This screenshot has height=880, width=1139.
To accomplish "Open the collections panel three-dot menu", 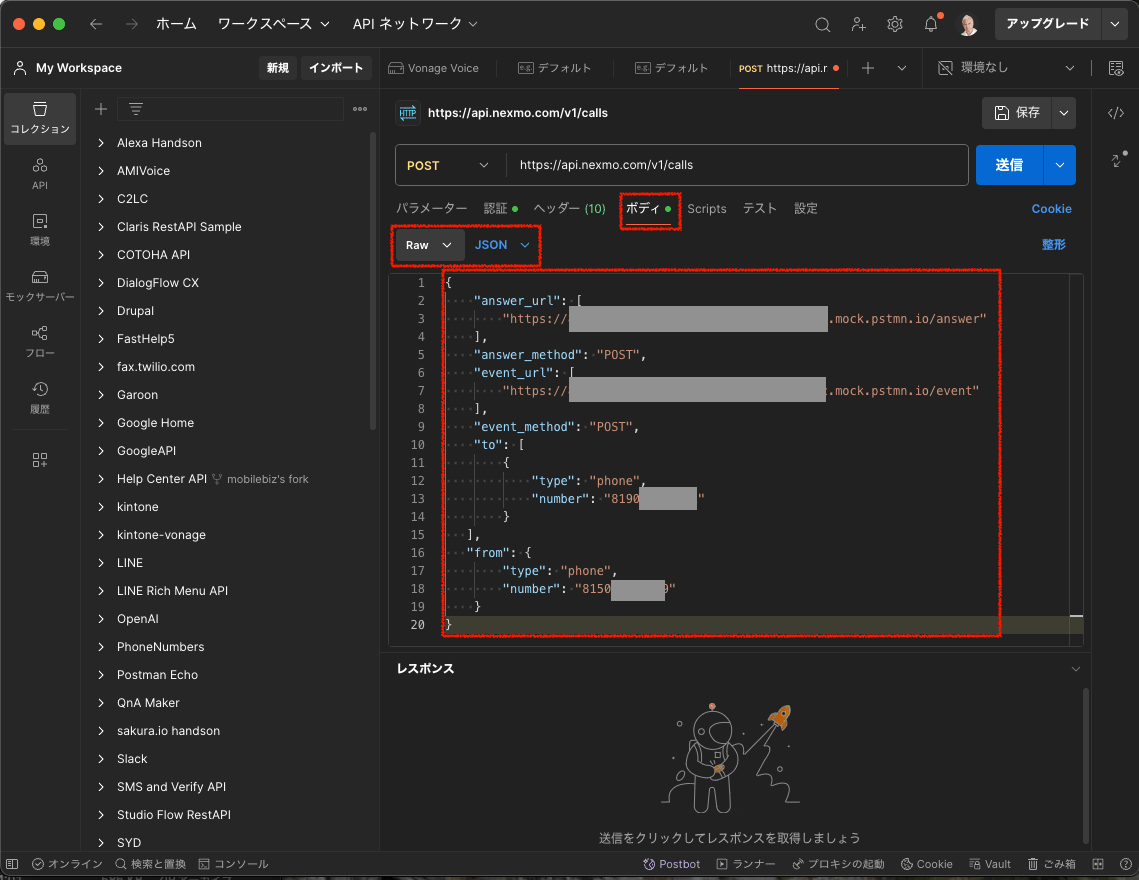I will (x=360, y=109).
